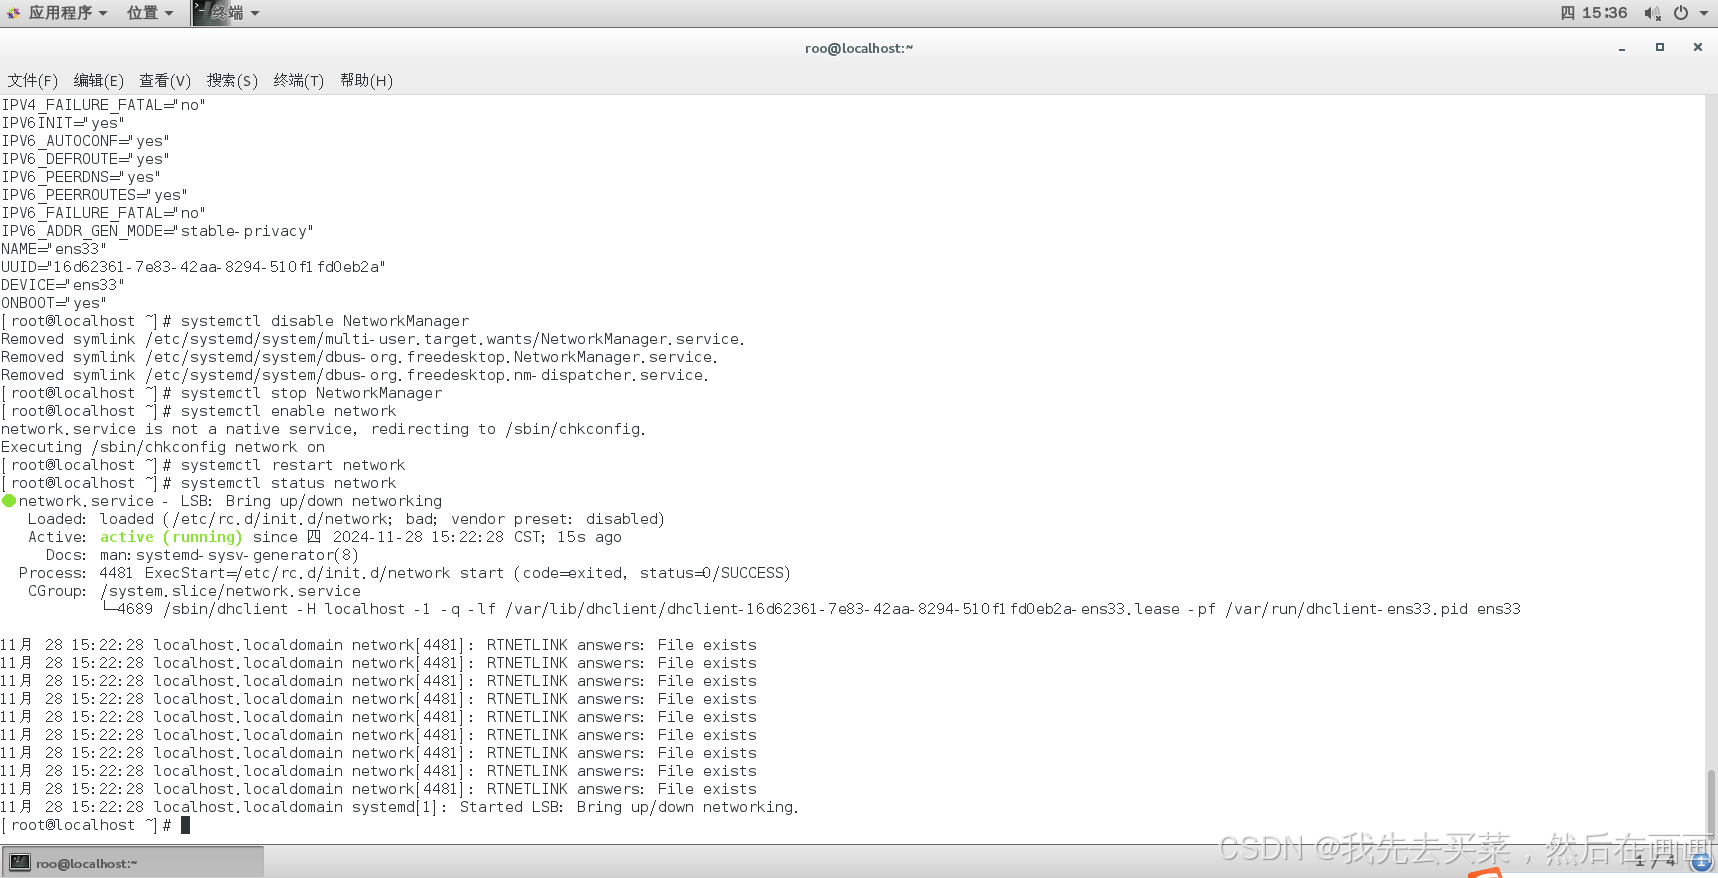Click the UUID="16d62361-7e83-42aa..." line

(193, 267)
